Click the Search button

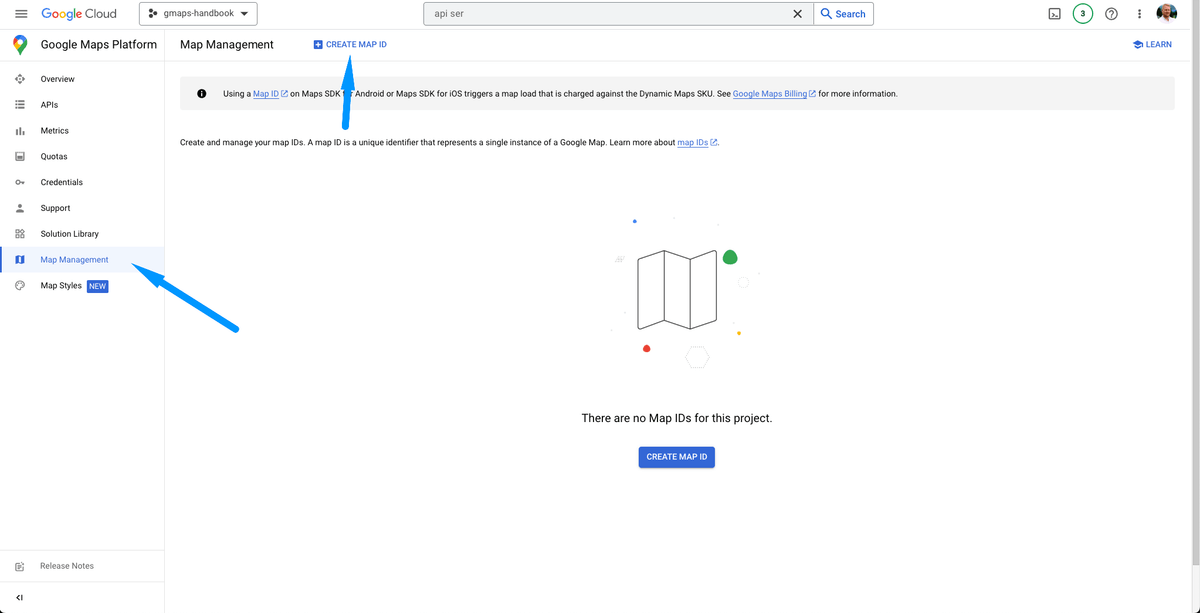pos(843,14)
